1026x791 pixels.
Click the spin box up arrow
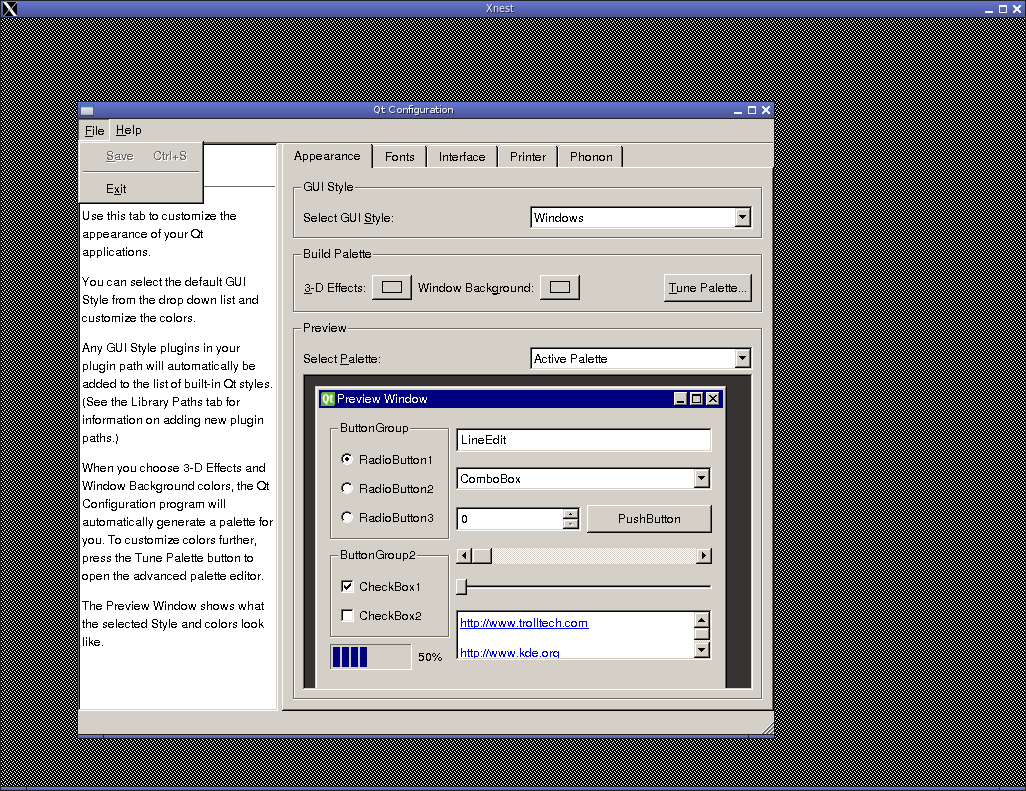(571, 514)
